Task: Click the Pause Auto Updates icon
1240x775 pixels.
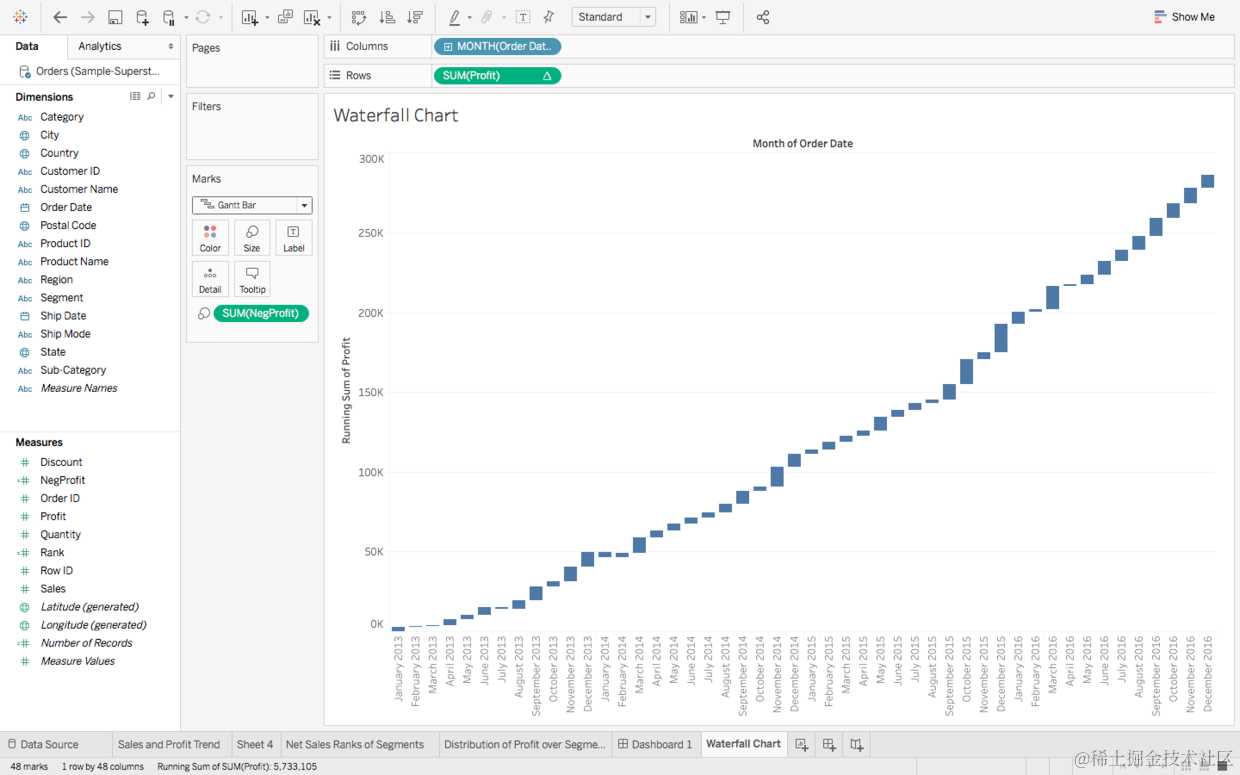Action: coord(169,17)
